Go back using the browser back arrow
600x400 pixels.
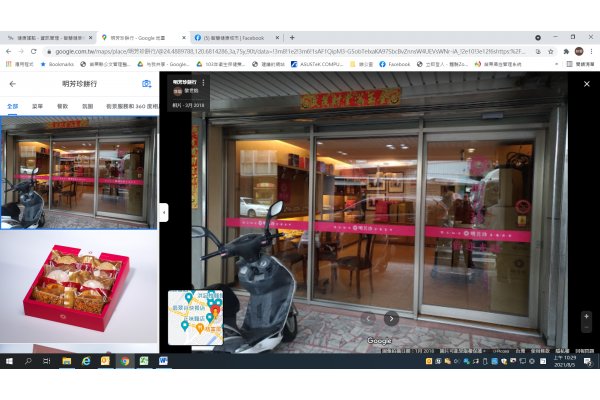tap(8, 51)
